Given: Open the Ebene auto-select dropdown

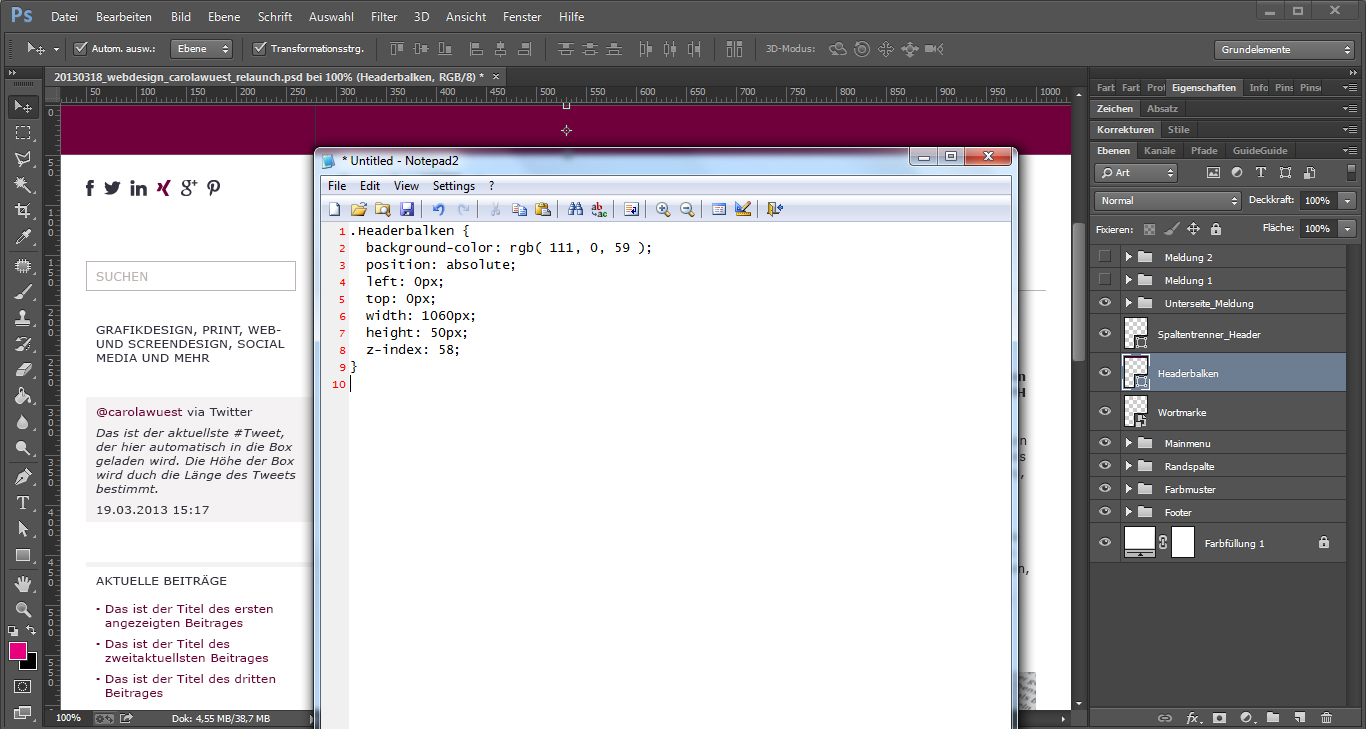Looking at the screenshot, I should coord(201,48).
